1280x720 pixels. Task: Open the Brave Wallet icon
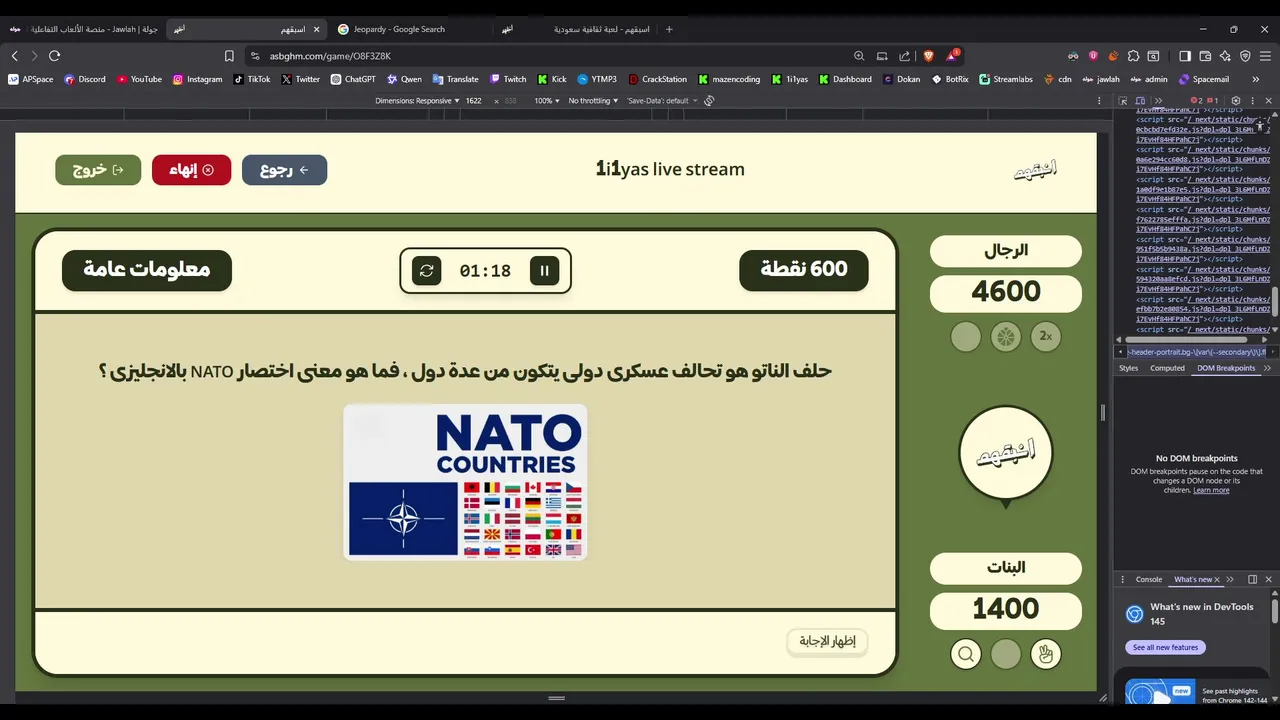pyautogui.click(x=1205, y=56)
